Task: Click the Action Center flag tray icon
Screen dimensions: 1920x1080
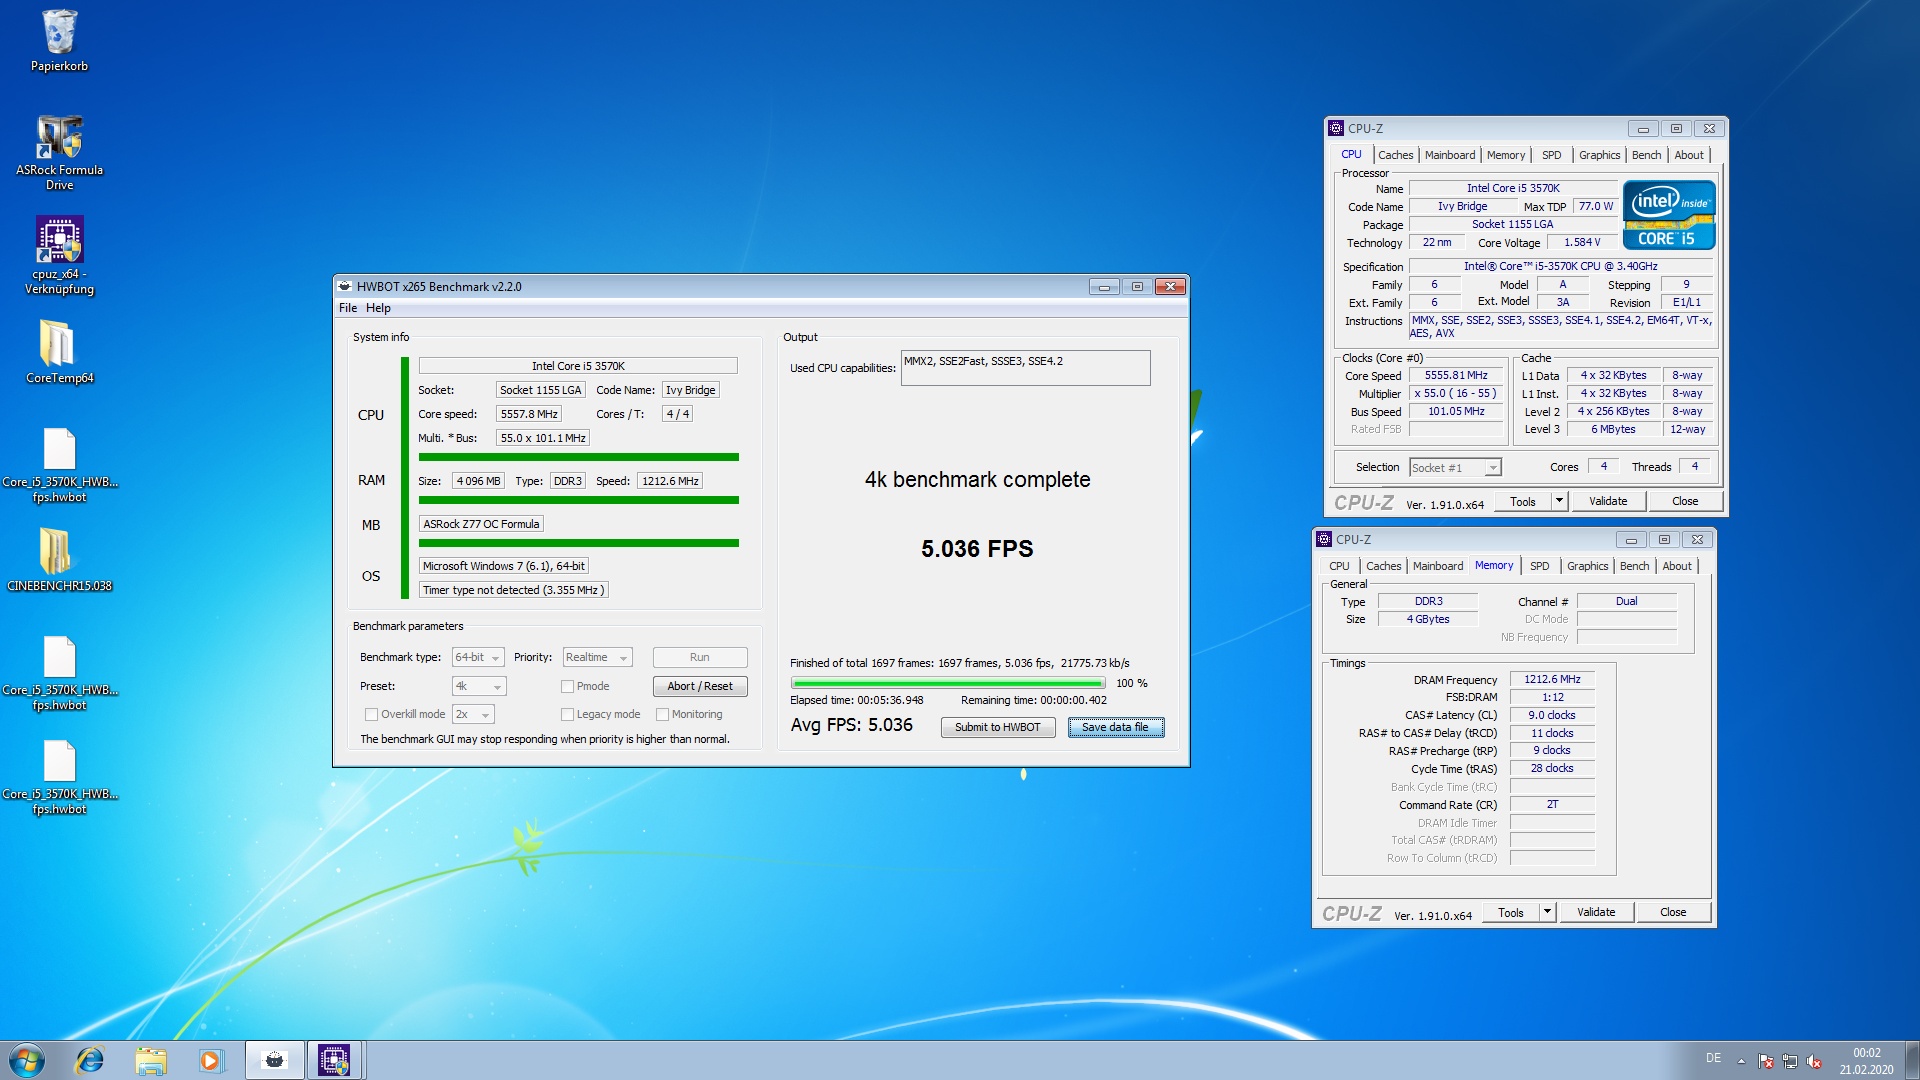Action: [x=1766, y=1061]
